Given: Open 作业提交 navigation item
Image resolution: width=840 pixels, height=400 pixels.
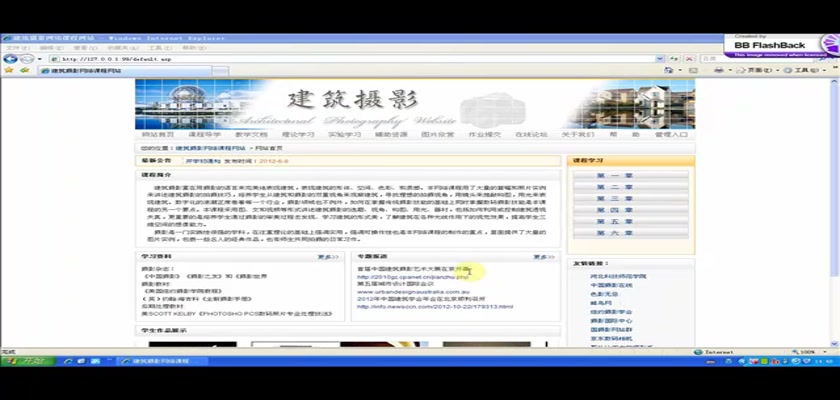Looking at the screenshot, I should (x=484, y=134).
